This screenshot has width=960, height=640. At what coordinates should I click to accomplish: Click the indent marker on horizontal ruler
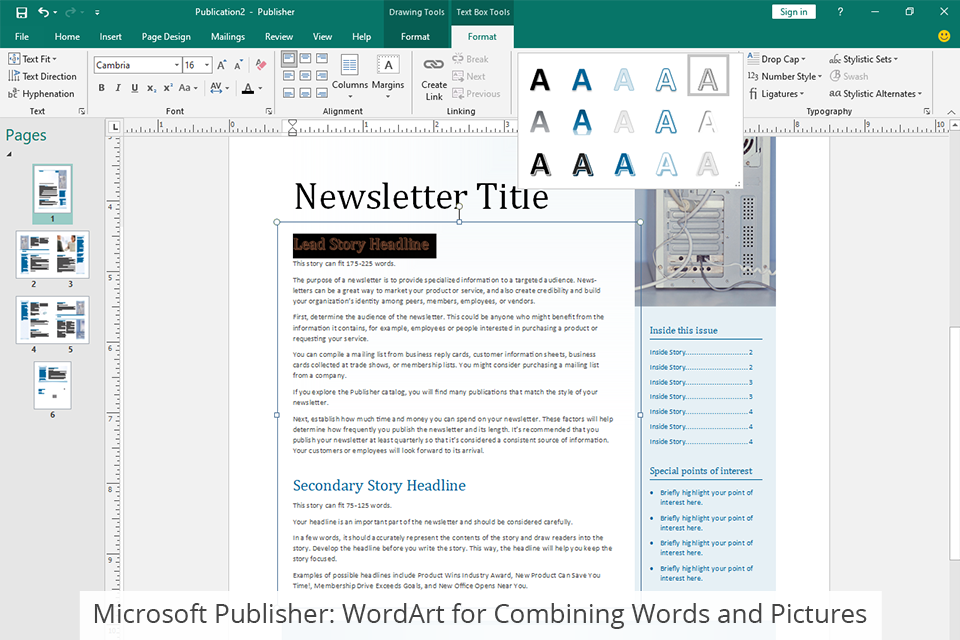coord(292,127)
